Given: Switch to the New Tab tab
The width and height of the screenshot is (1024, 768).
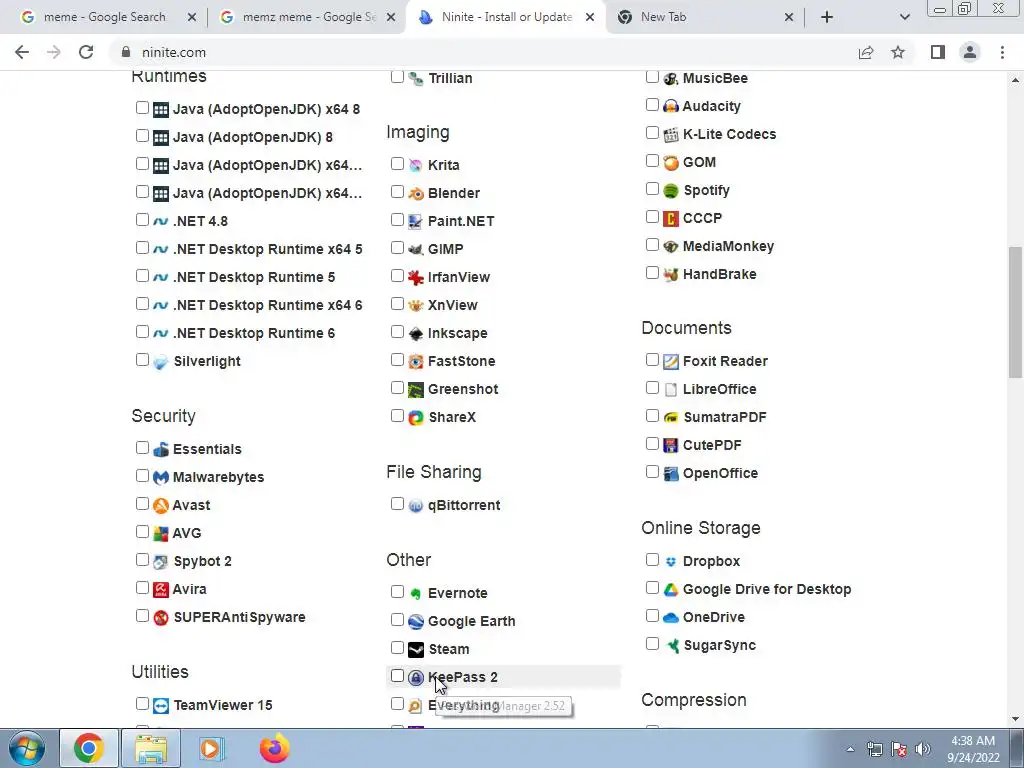Looking at the screenshot, I should point(704,17).
